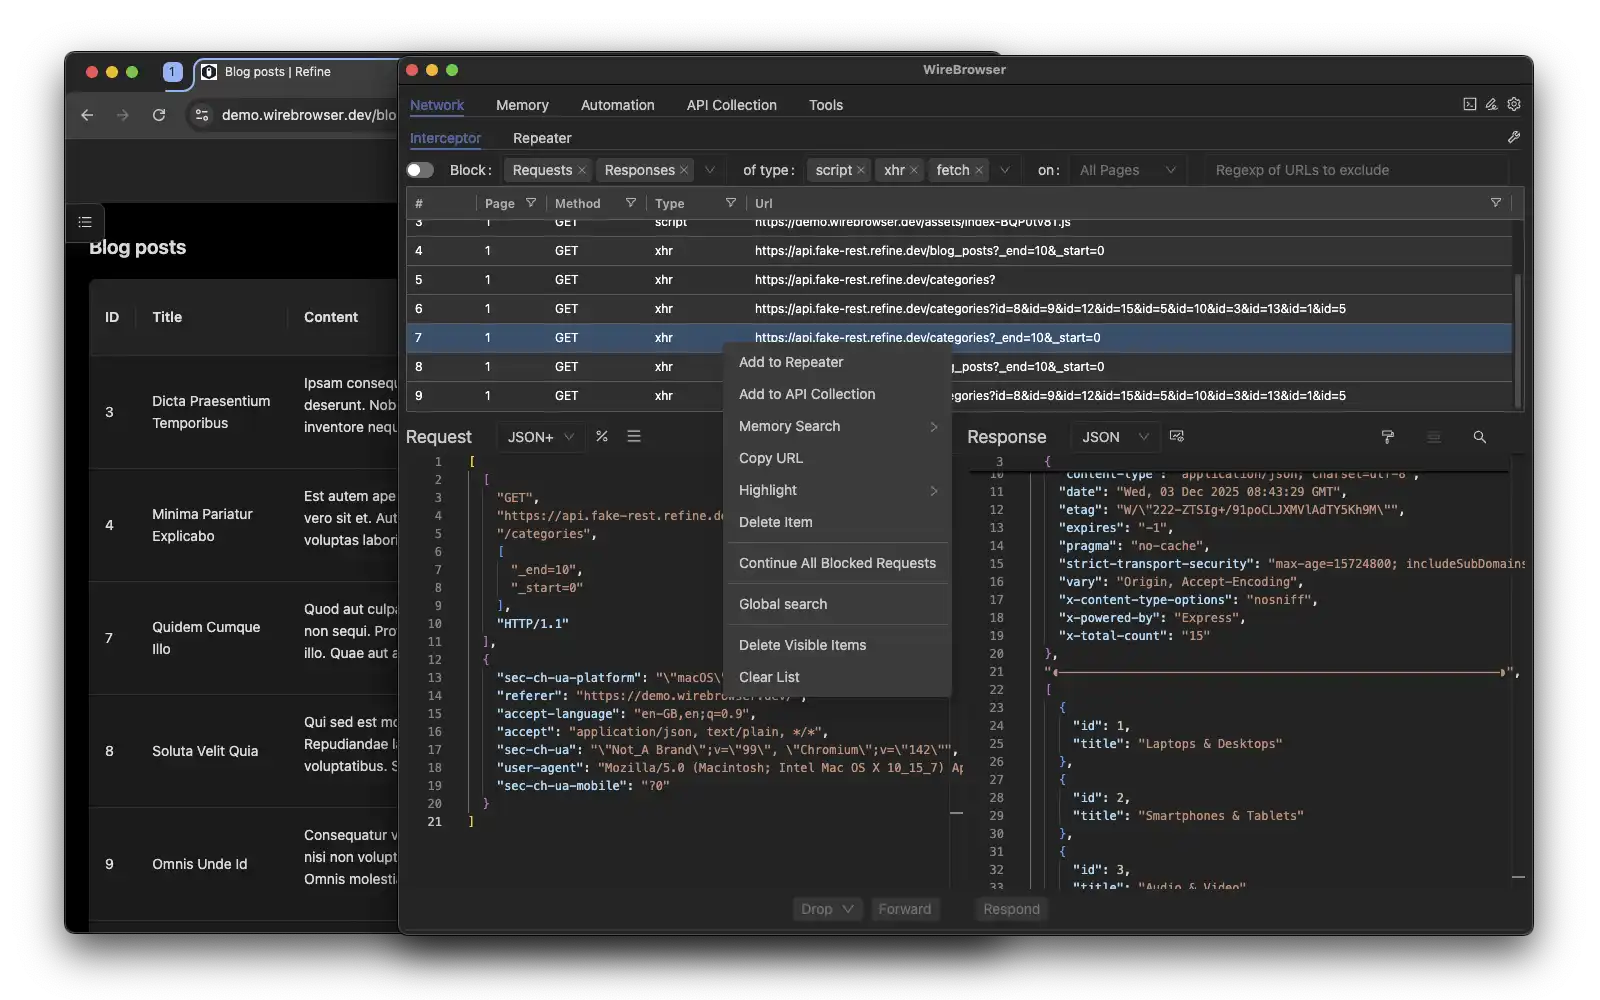Filter the Method column
1600x1000 pixels.
pos(631,203)
